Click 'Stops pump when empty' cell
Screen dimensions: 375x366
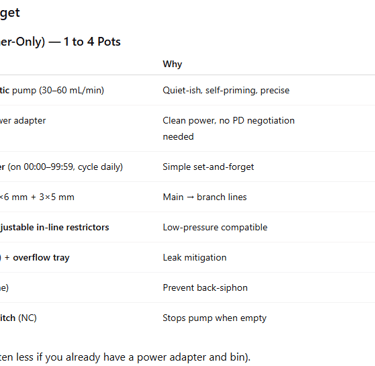pyautogui.click(x=214, y=318)
